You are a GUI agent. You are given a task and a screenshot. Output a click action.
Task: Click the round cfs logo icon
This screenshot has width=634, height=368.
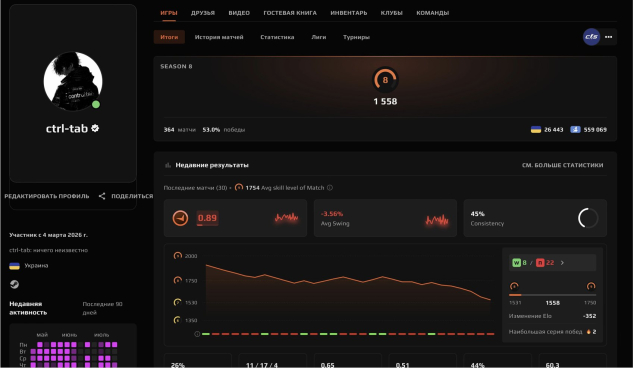click(591, 37)
